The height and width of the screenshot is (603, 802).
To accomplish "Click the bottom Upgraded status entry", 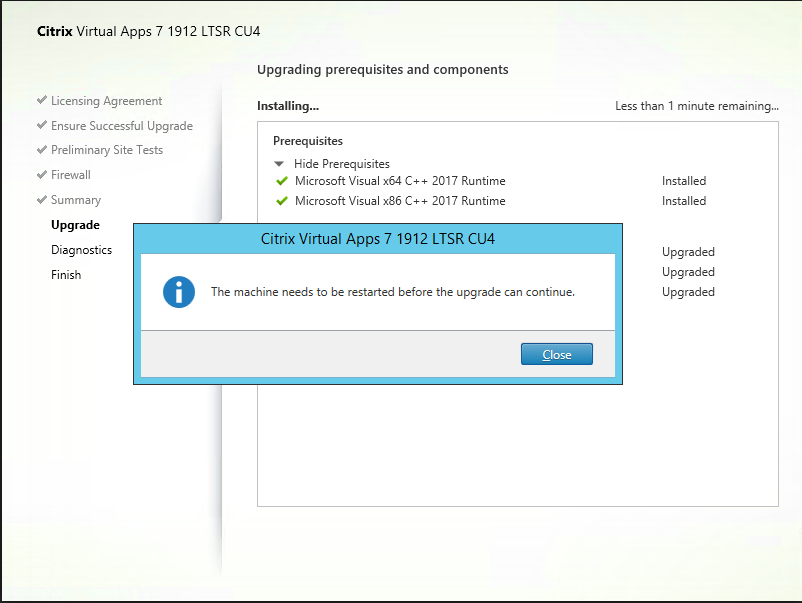I will (x=688, y=292).
